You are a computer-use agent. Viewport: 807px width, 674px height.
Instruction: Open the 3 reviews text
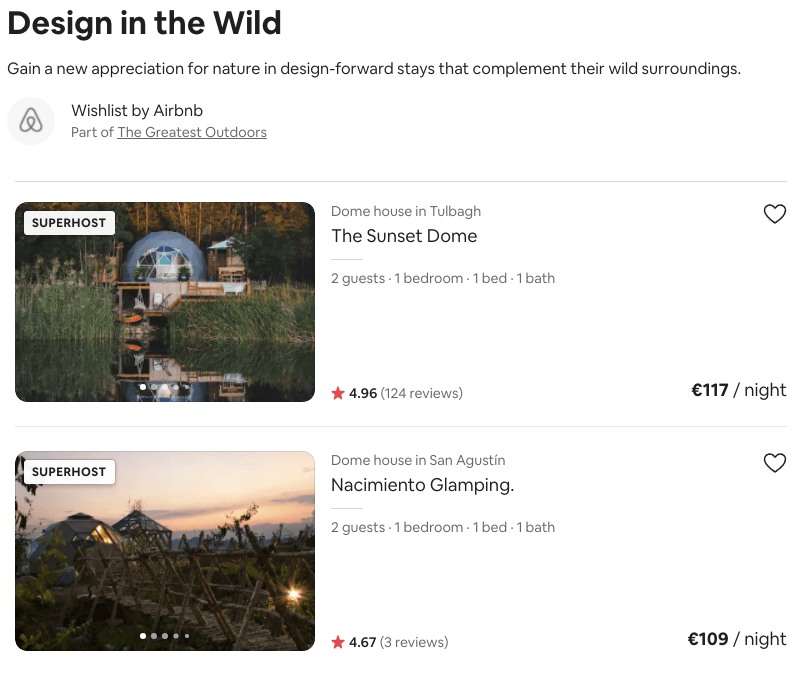click(414, 642)
